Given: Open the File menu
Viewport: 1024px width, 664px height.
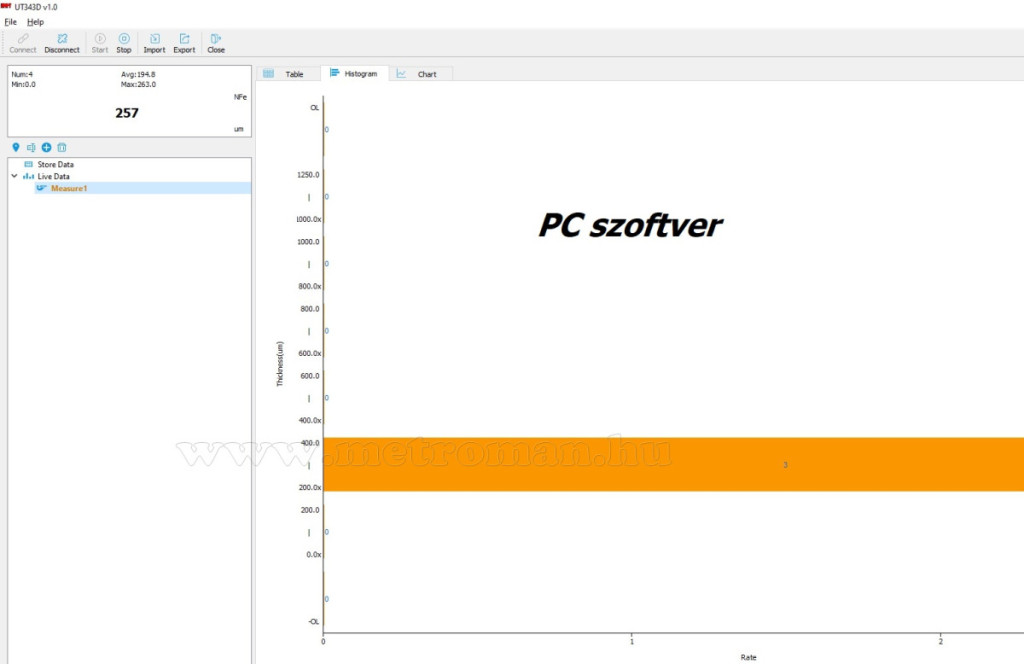Looking at the screenshot, I should 10,21.
